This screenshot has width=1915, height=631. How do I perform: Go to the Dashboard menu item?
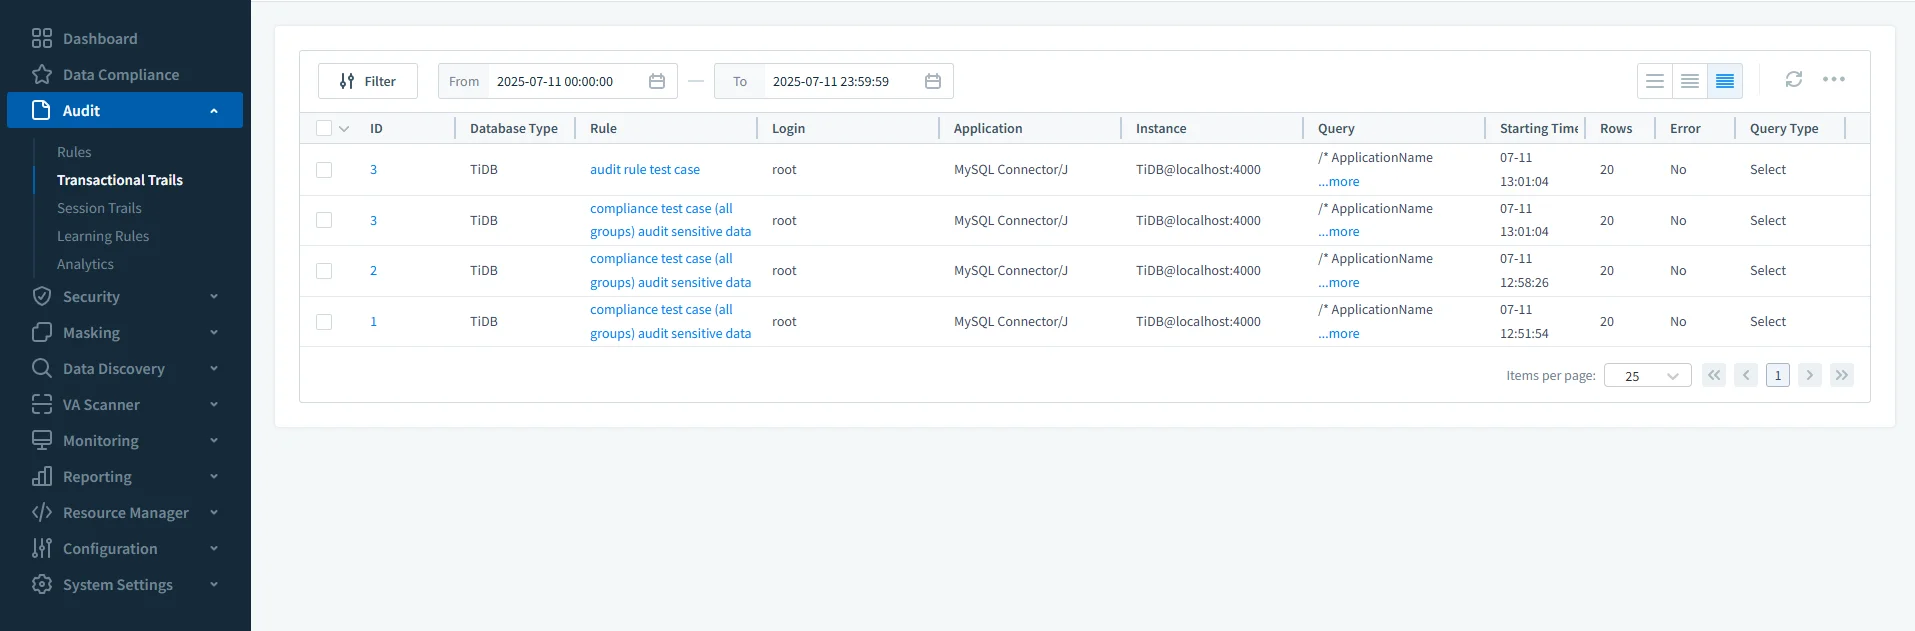click(100, 39)
